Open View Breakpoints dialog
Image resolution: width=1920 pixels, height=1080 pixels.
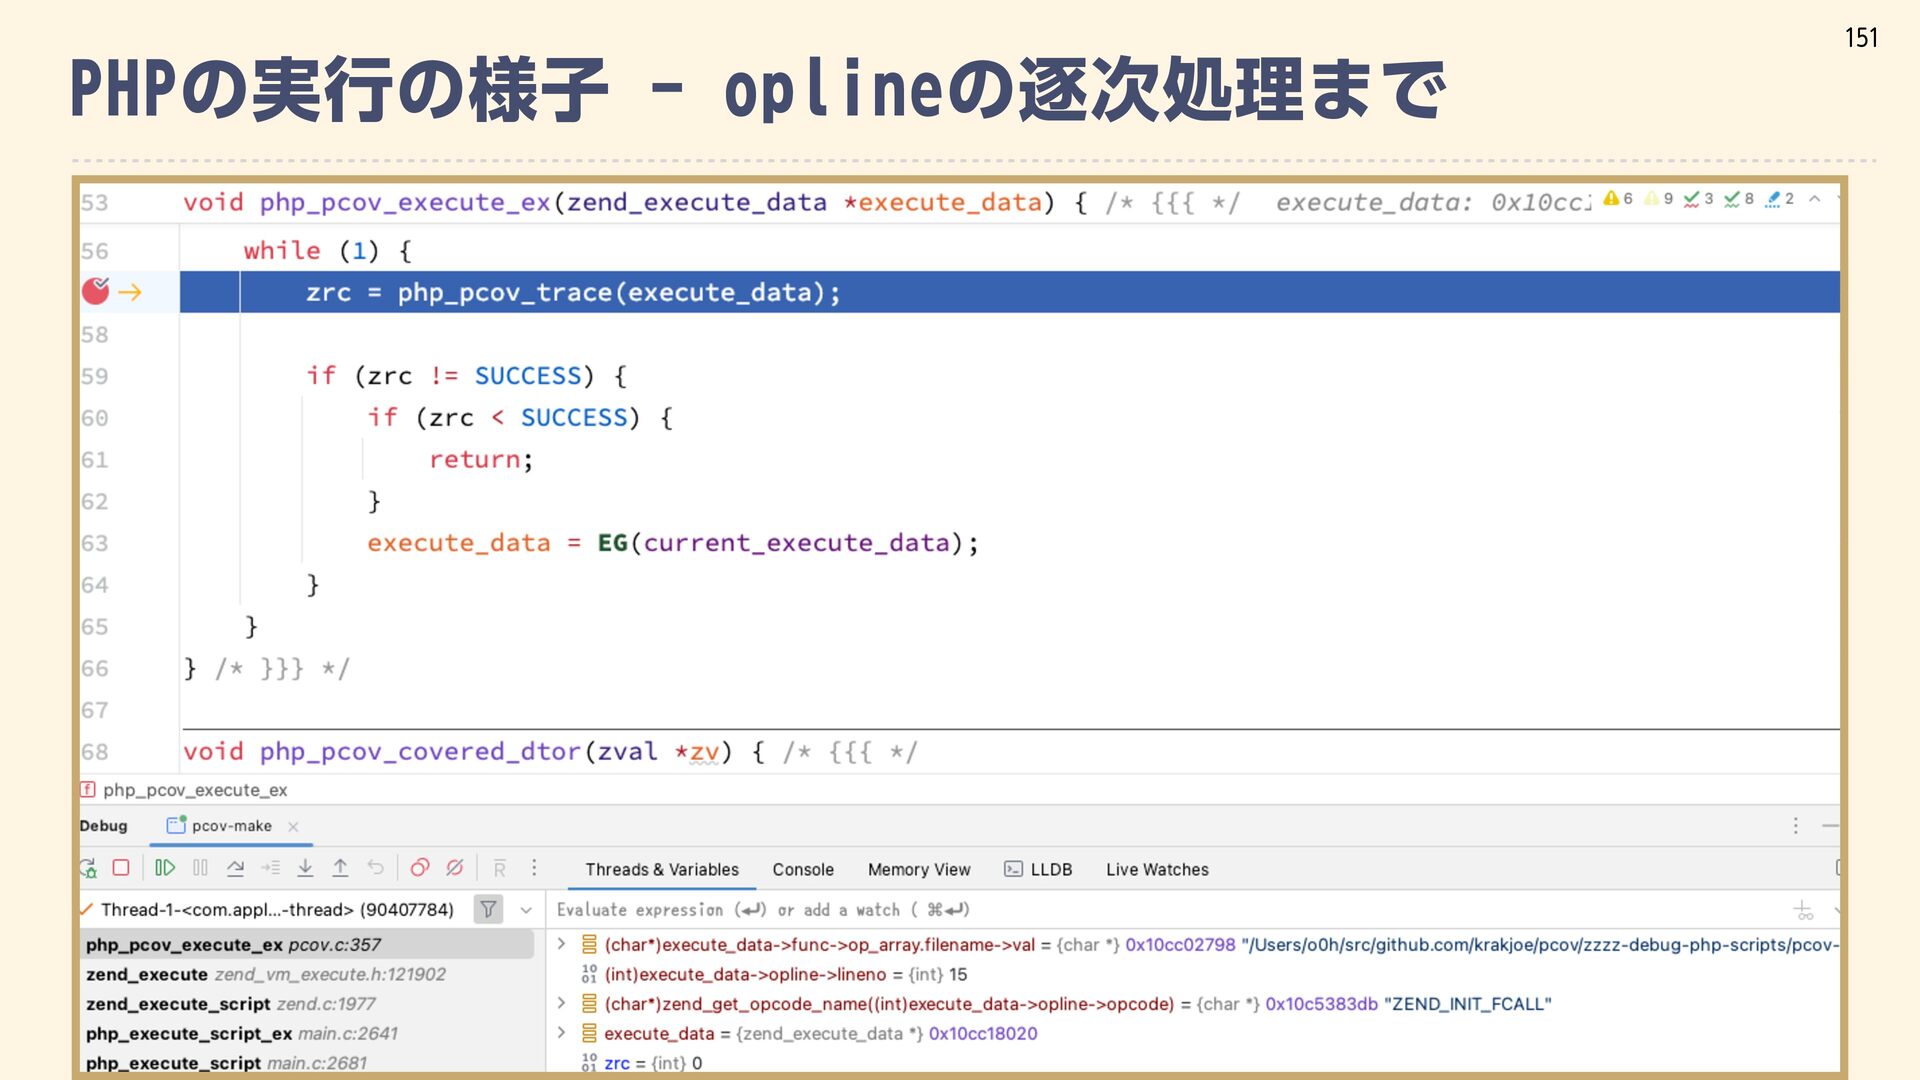420,868
